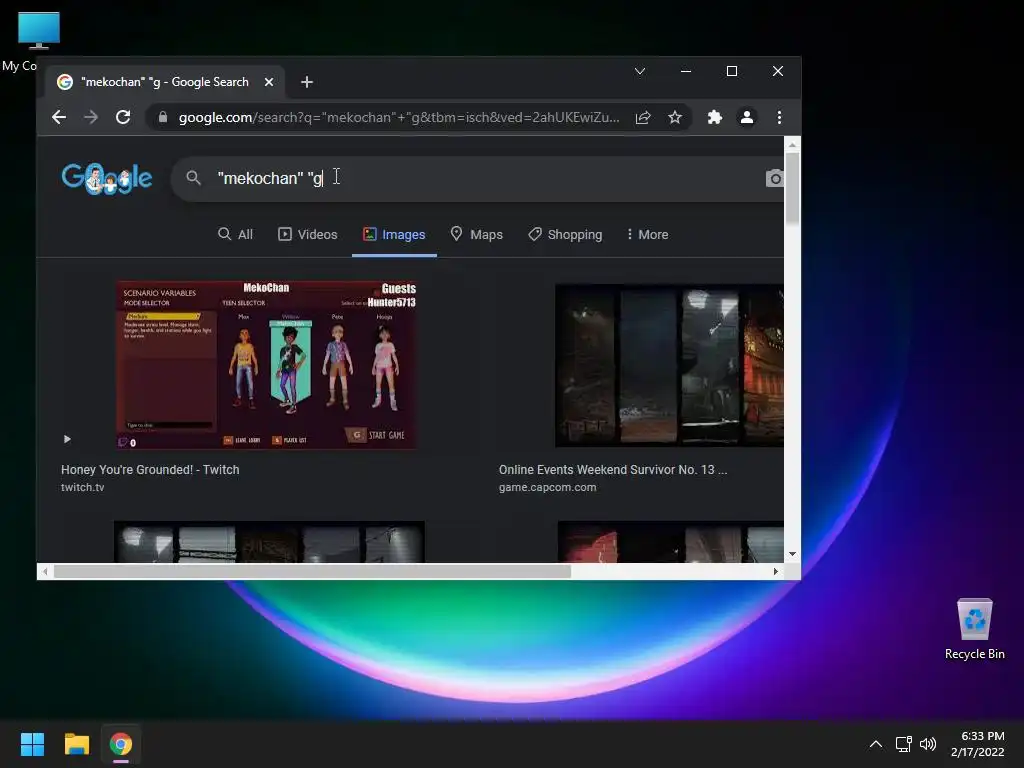Click the vertical scrollbar up arrow
The image size is (1024, 768).
(x=792, y=145)
